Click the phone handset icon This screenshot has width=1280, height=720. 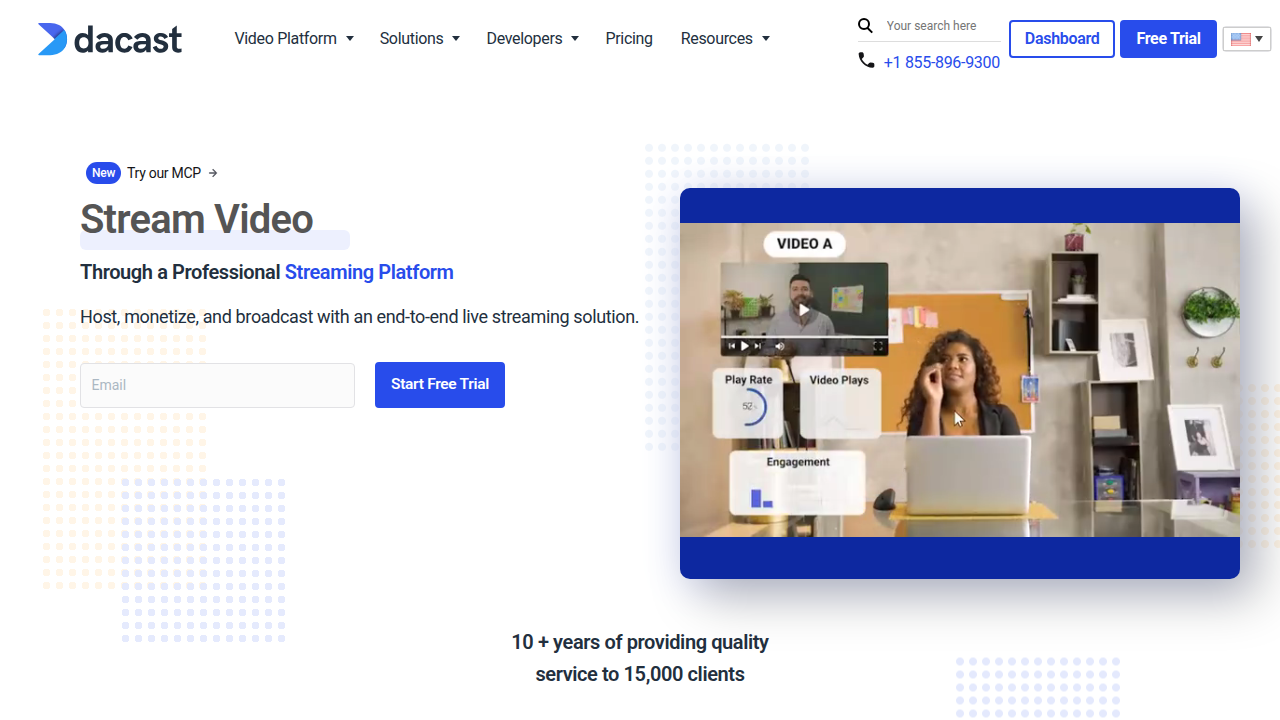click(x=866, y=61)
